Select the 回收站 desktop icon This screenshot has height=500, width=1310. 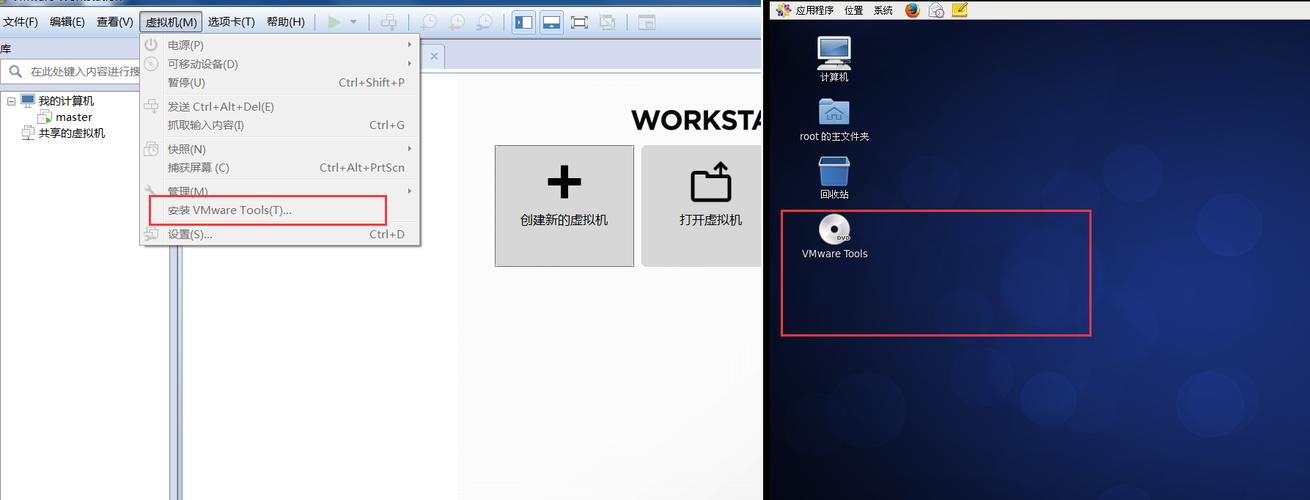click(834, 178)
